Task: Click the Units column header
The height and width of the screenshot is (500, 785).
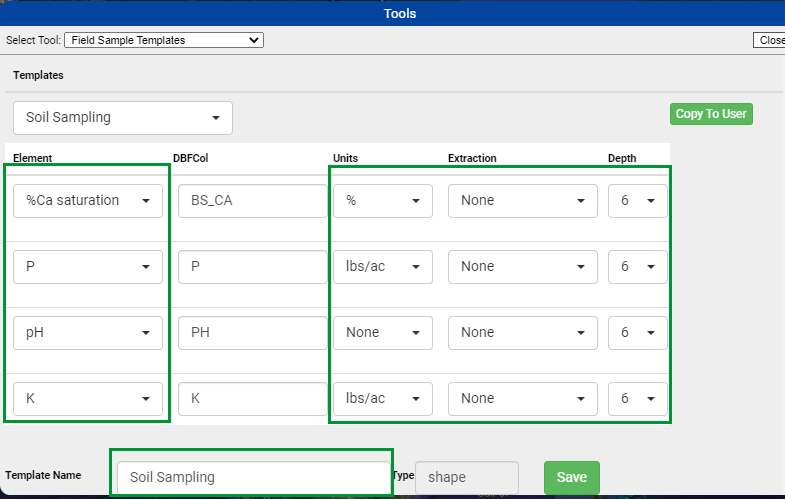Action: tap(345, 158)
